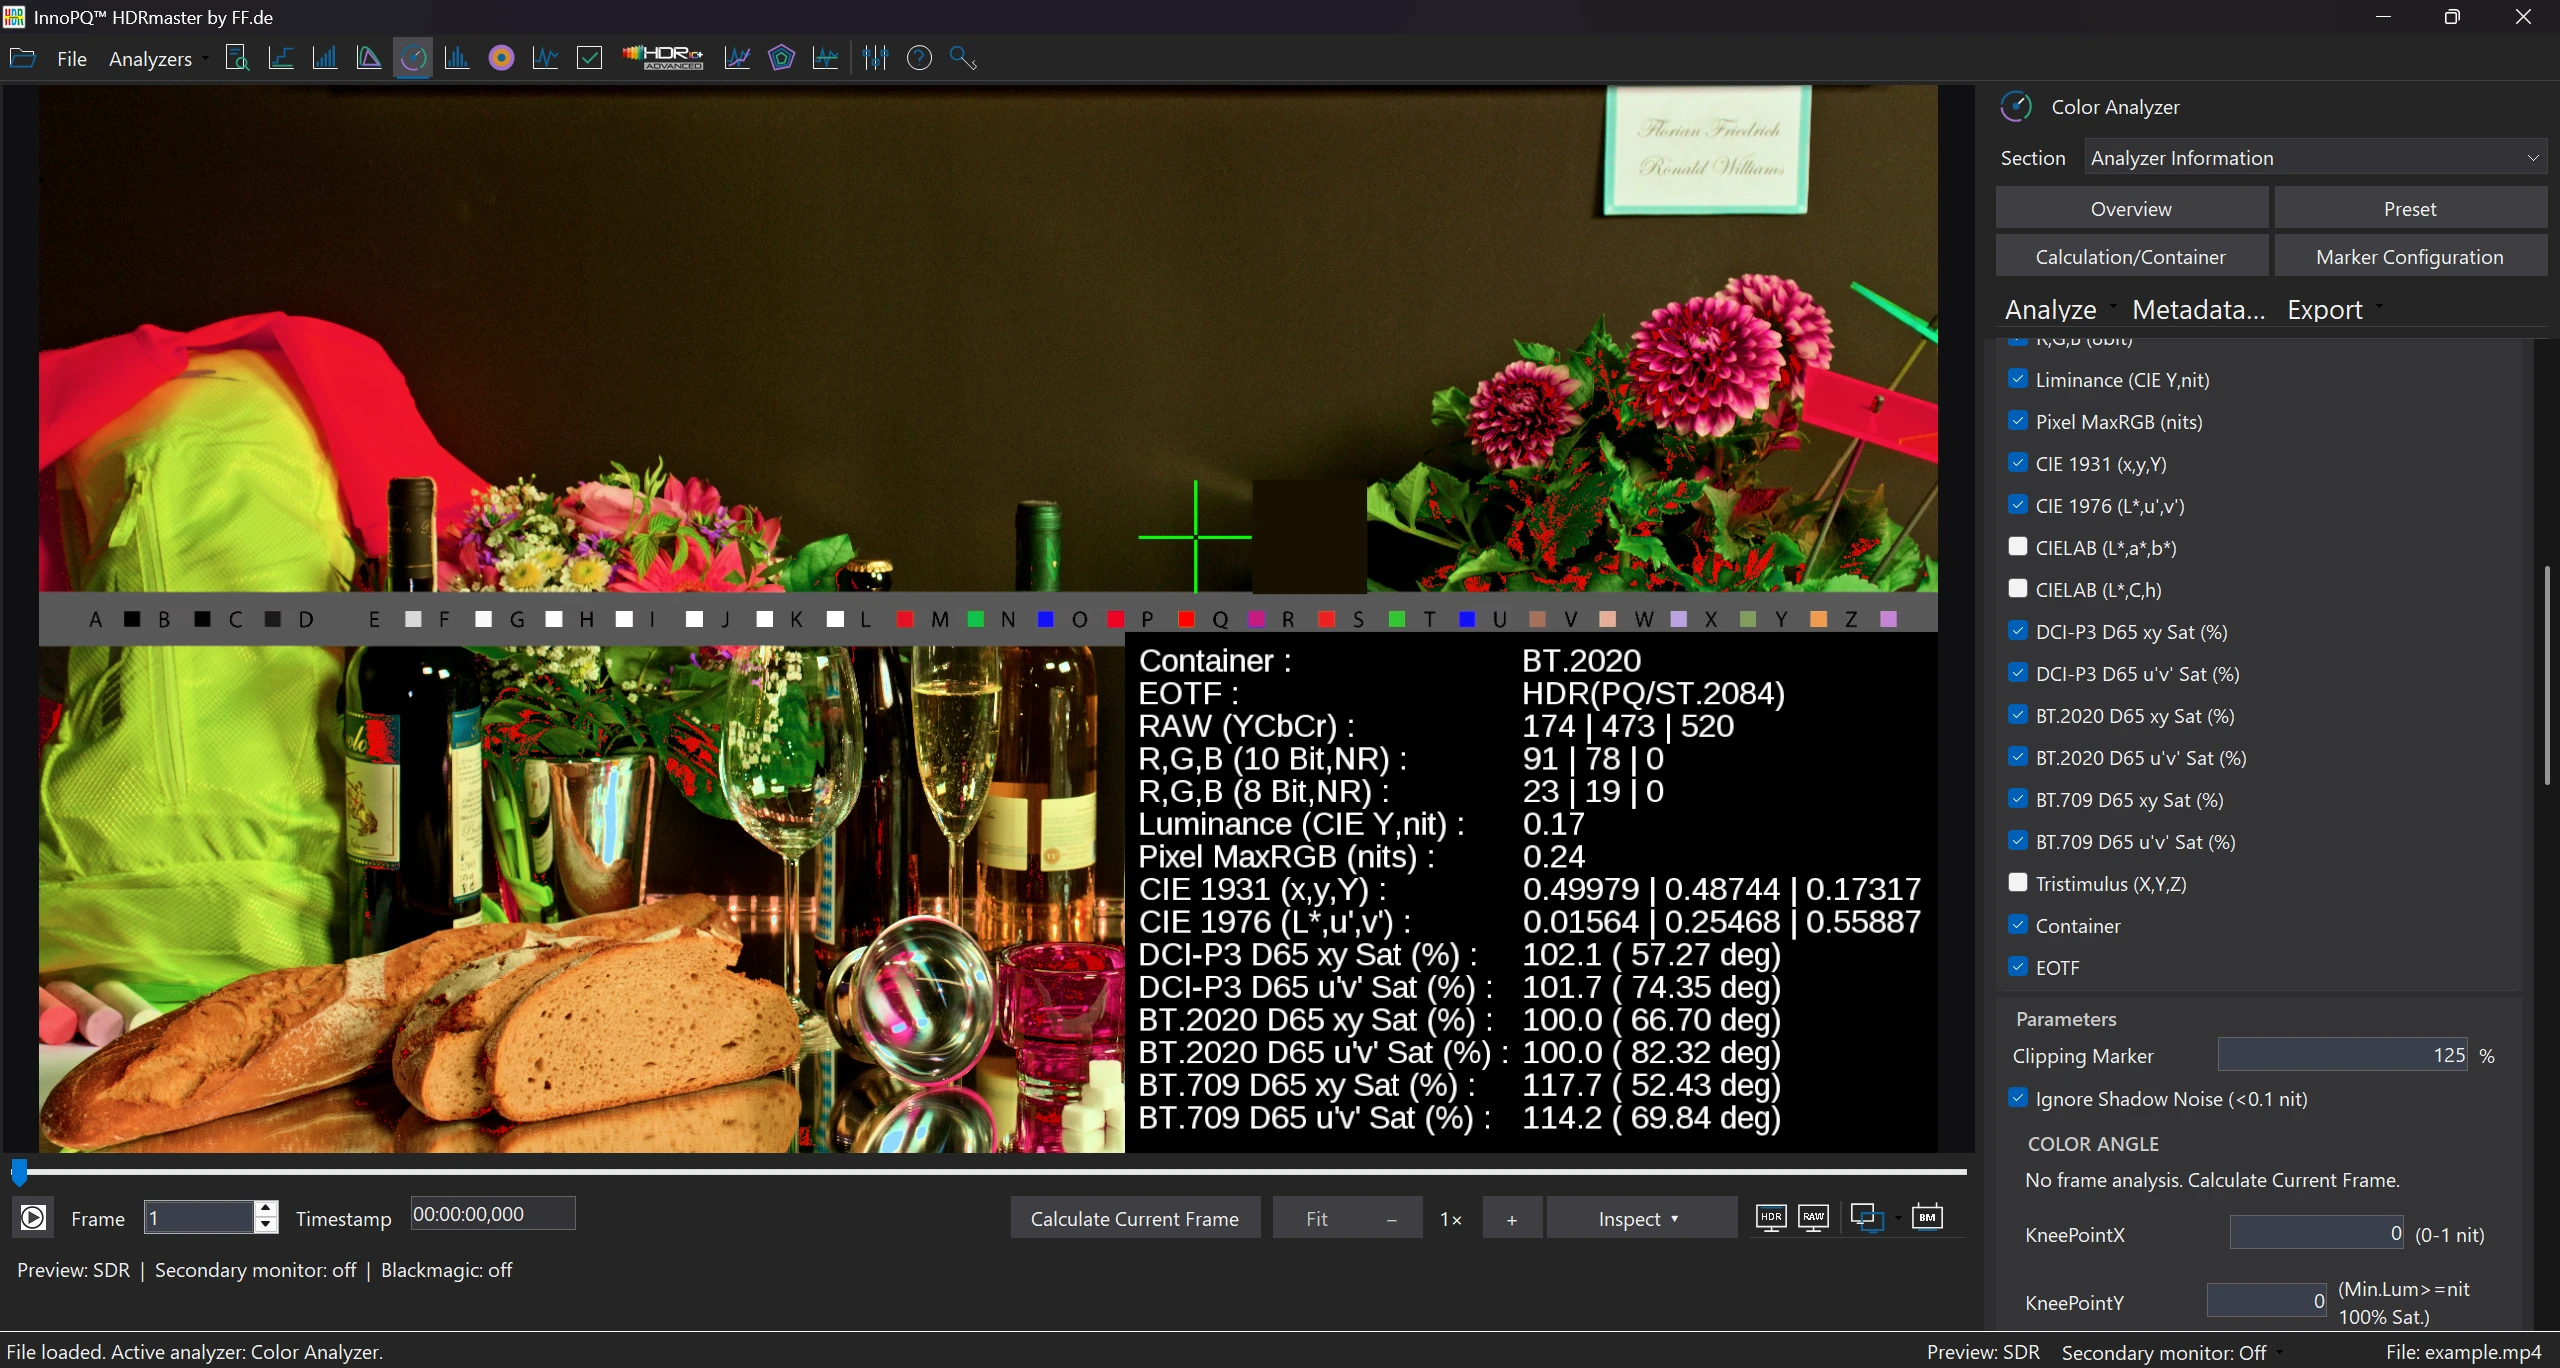Click the Color Analyzer panel header icon
2560x1368 pixels.
coord(2015,106)
